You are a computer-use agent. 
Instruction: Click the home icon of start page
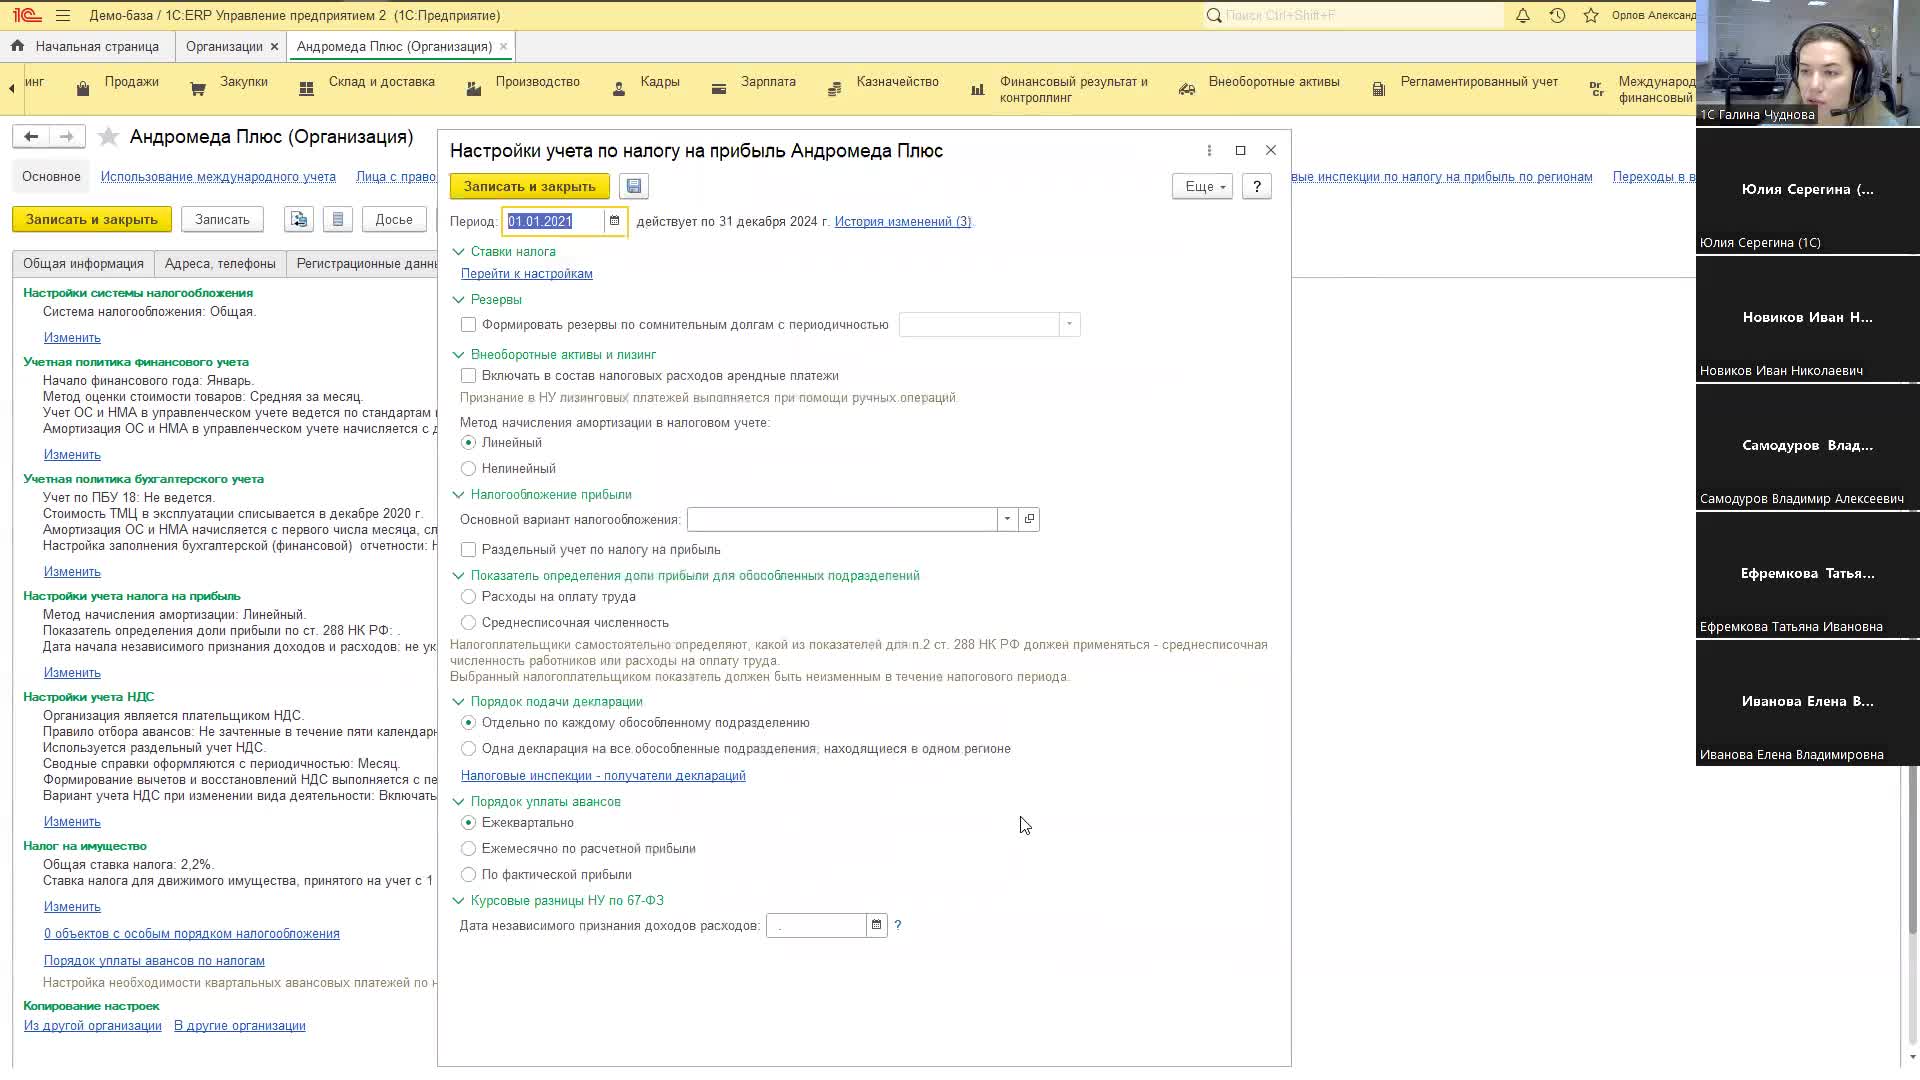tap(17, 46)
